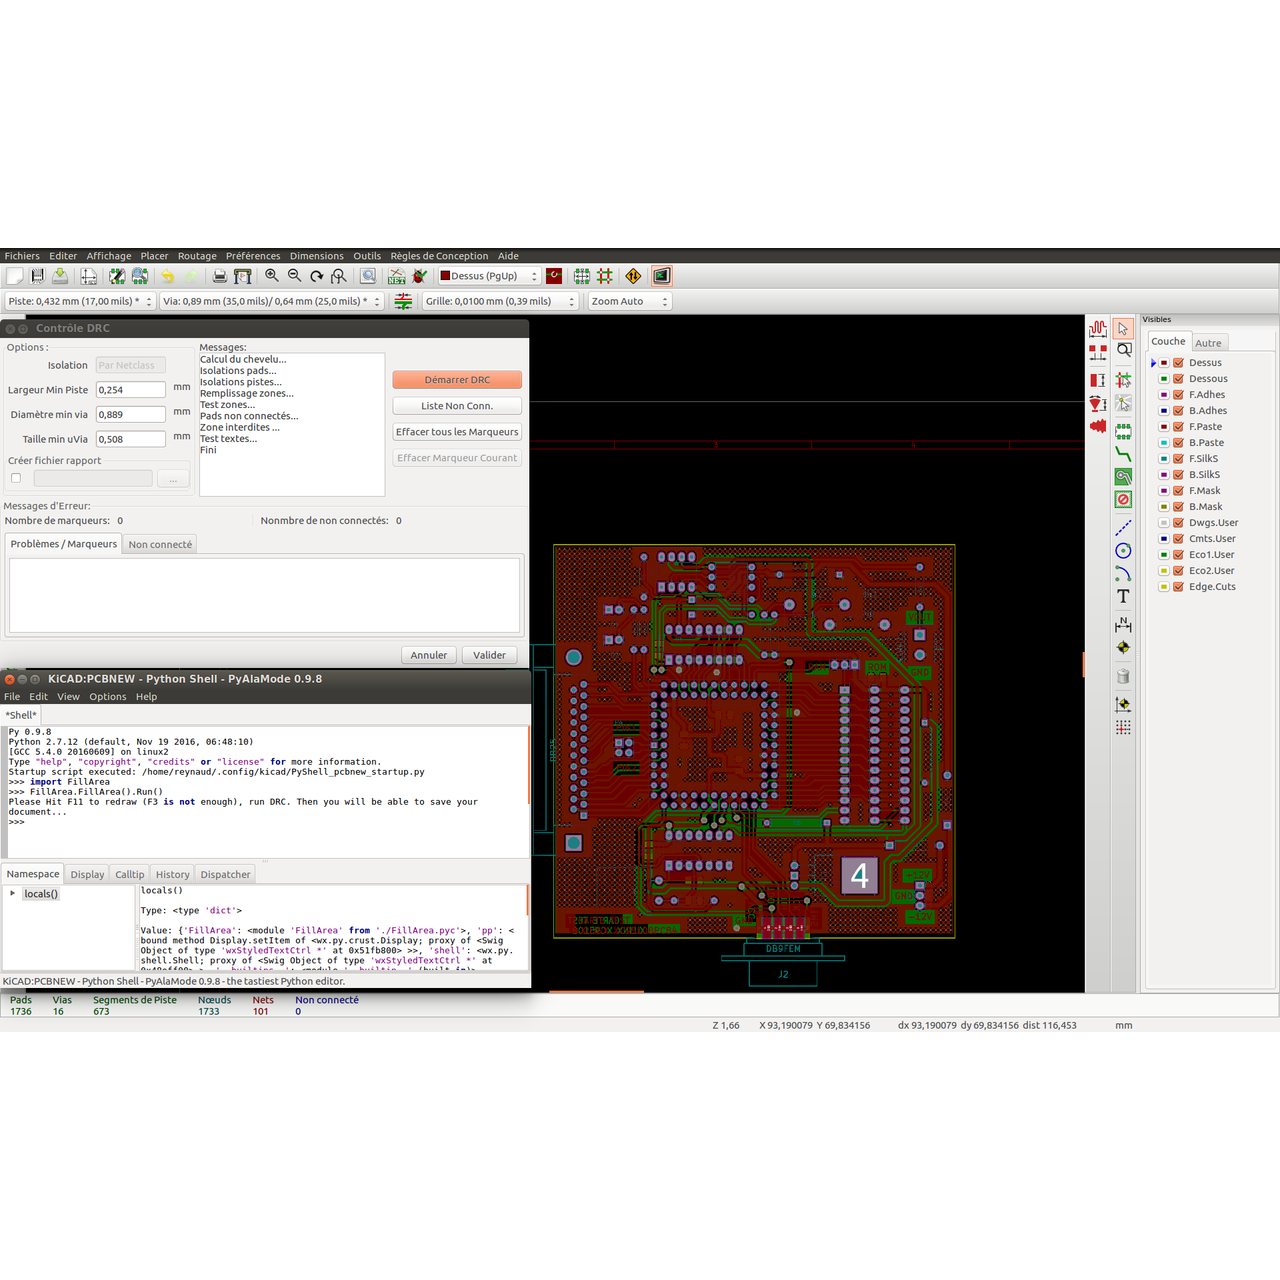
Task: Click the Annuler button
Action: [x=429, y=655]
